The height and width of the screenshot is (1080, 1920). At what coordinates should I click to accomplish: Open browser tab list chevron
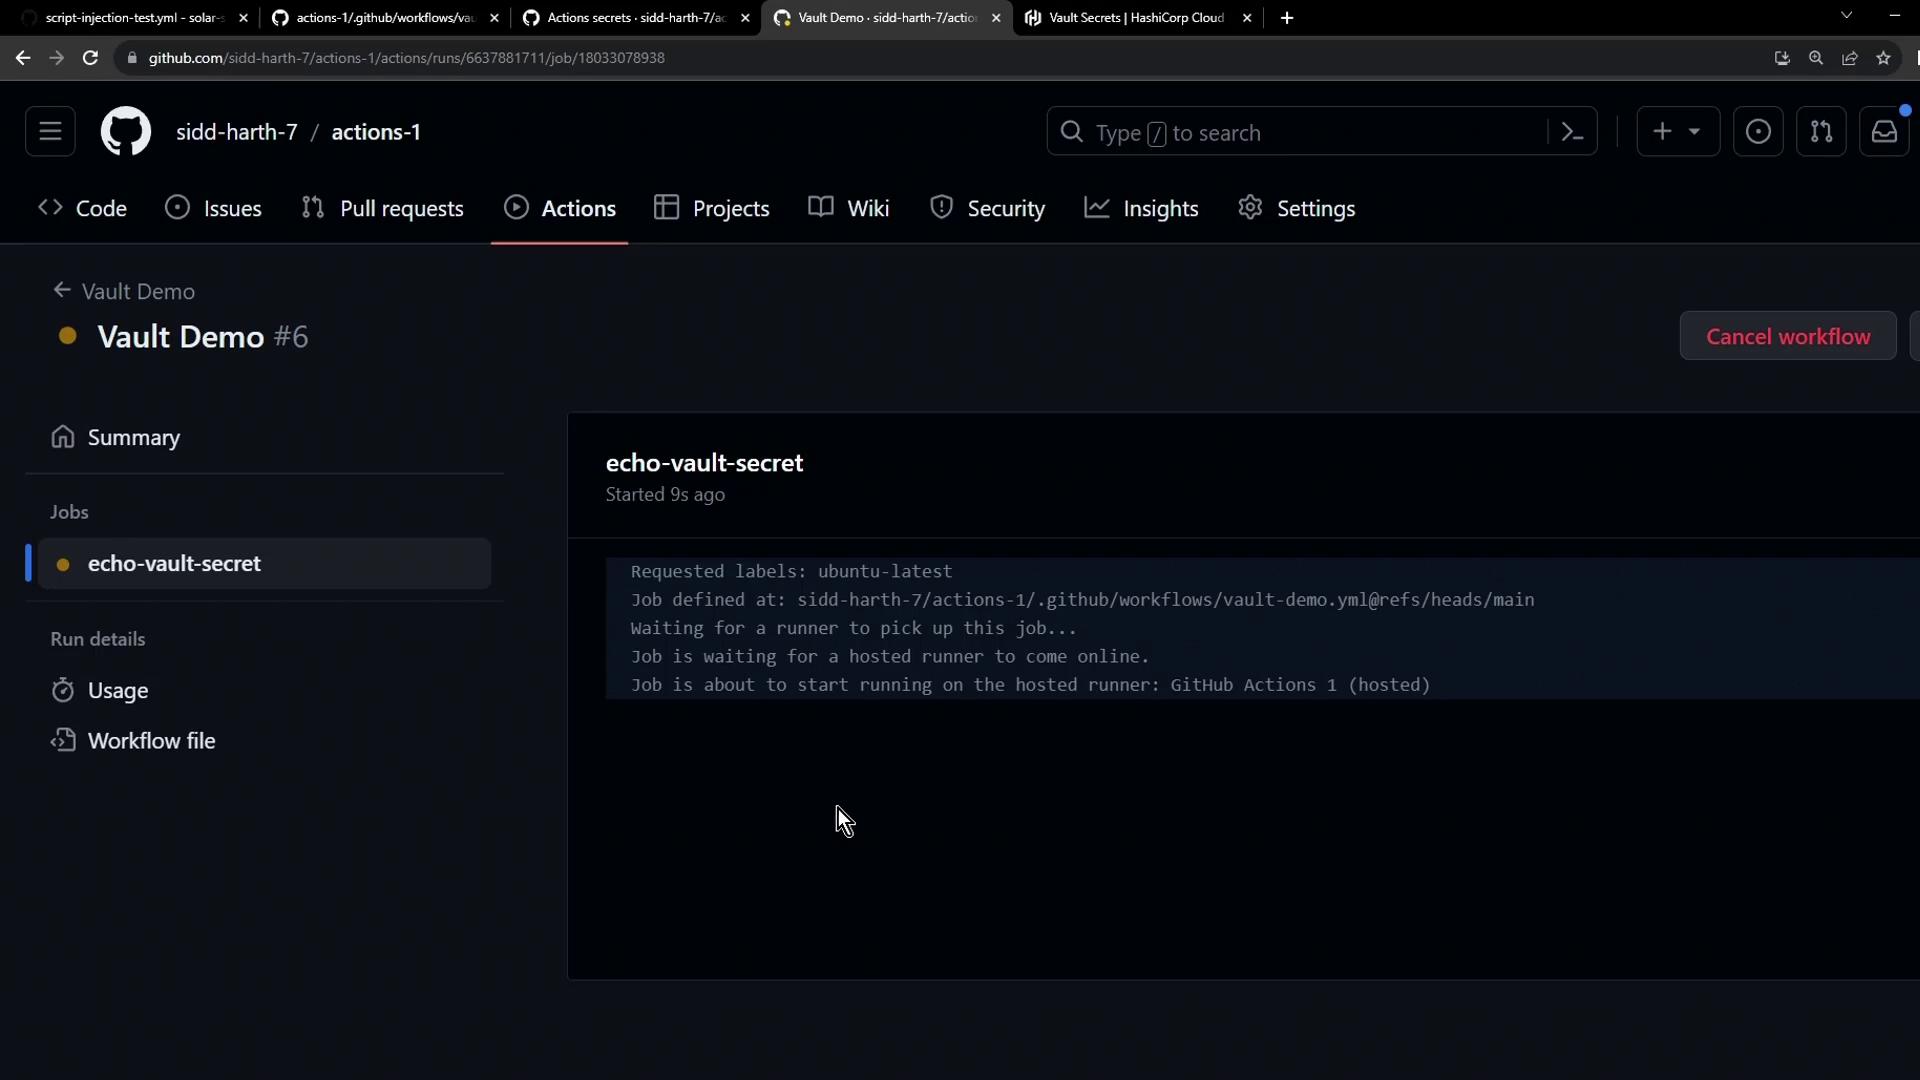pos(1846,16)
